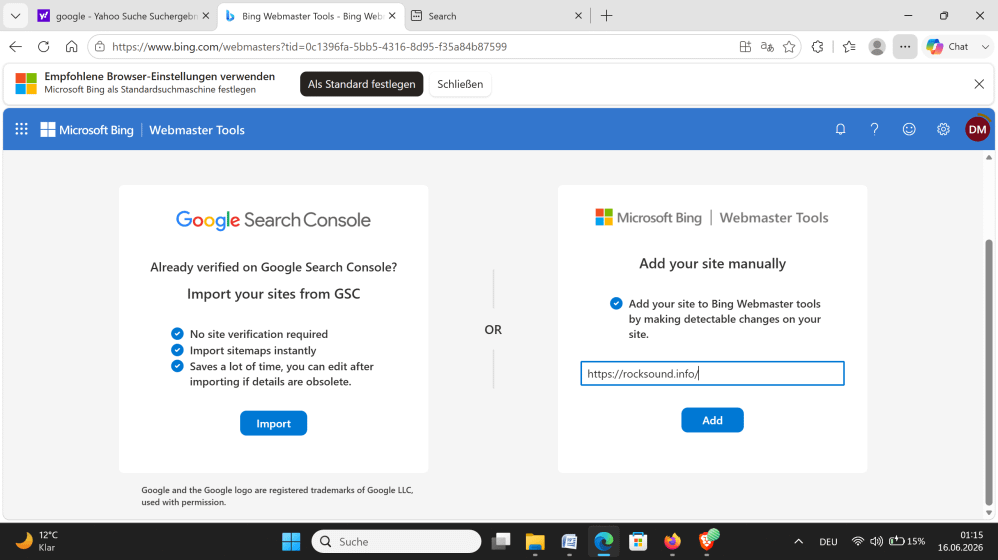Close the Search tab
The width and height of the screenshot is (998, 560).
click(578, 16)
